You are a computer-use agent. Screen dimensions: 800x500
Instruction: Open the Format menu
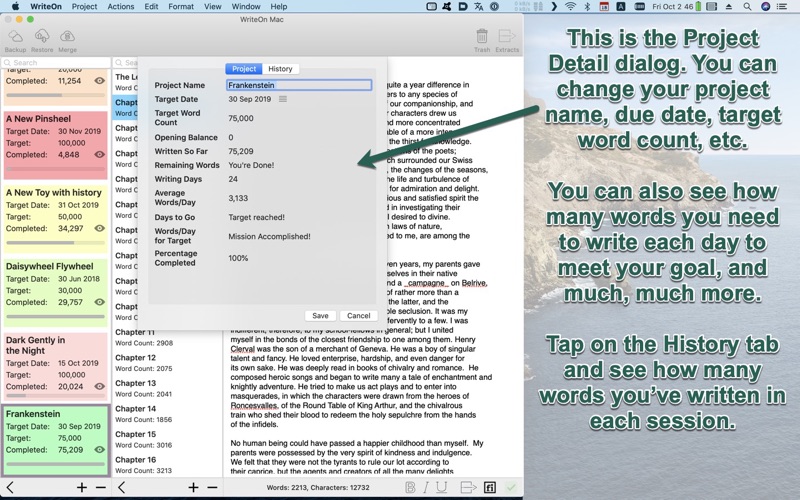[181, 7]
